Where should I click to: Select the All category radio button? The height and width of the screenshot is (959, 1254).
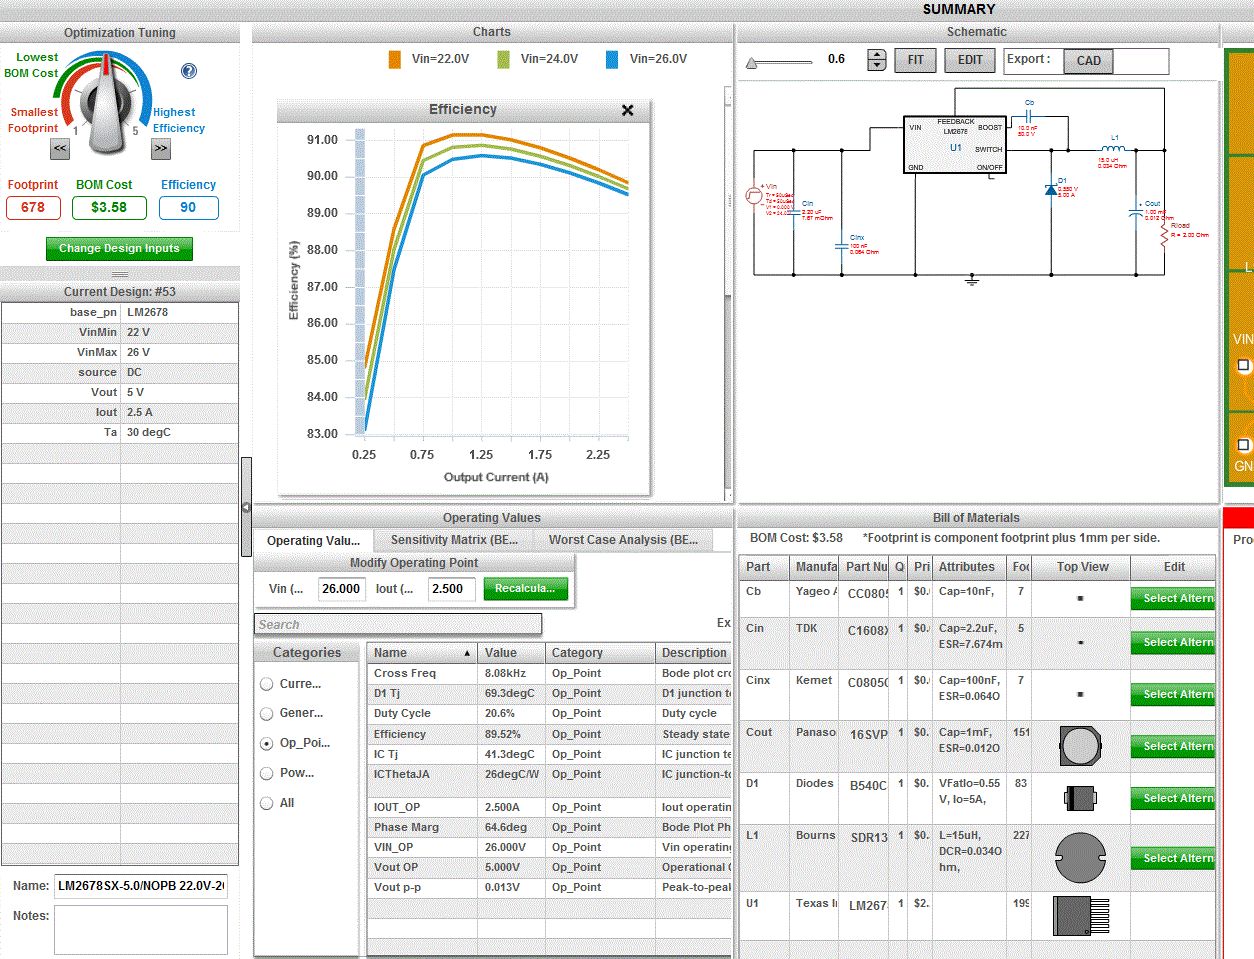click(x=267, y=803)
